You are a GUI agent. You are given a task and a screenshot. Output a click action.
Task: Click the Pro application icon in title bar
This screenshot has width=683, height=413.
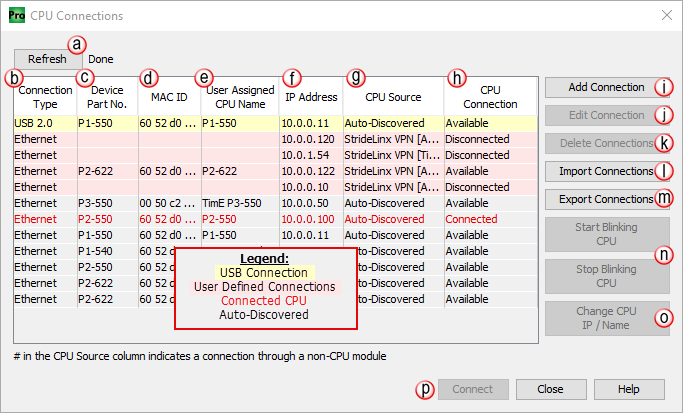pyautogui.click(x=15, y=15)
